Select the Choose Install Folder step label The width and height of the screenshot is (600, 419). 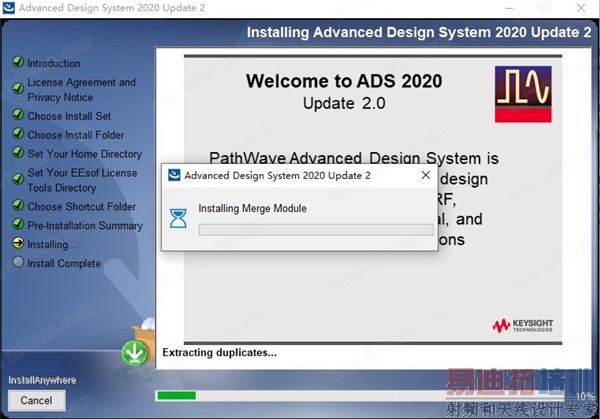[76, 135]
